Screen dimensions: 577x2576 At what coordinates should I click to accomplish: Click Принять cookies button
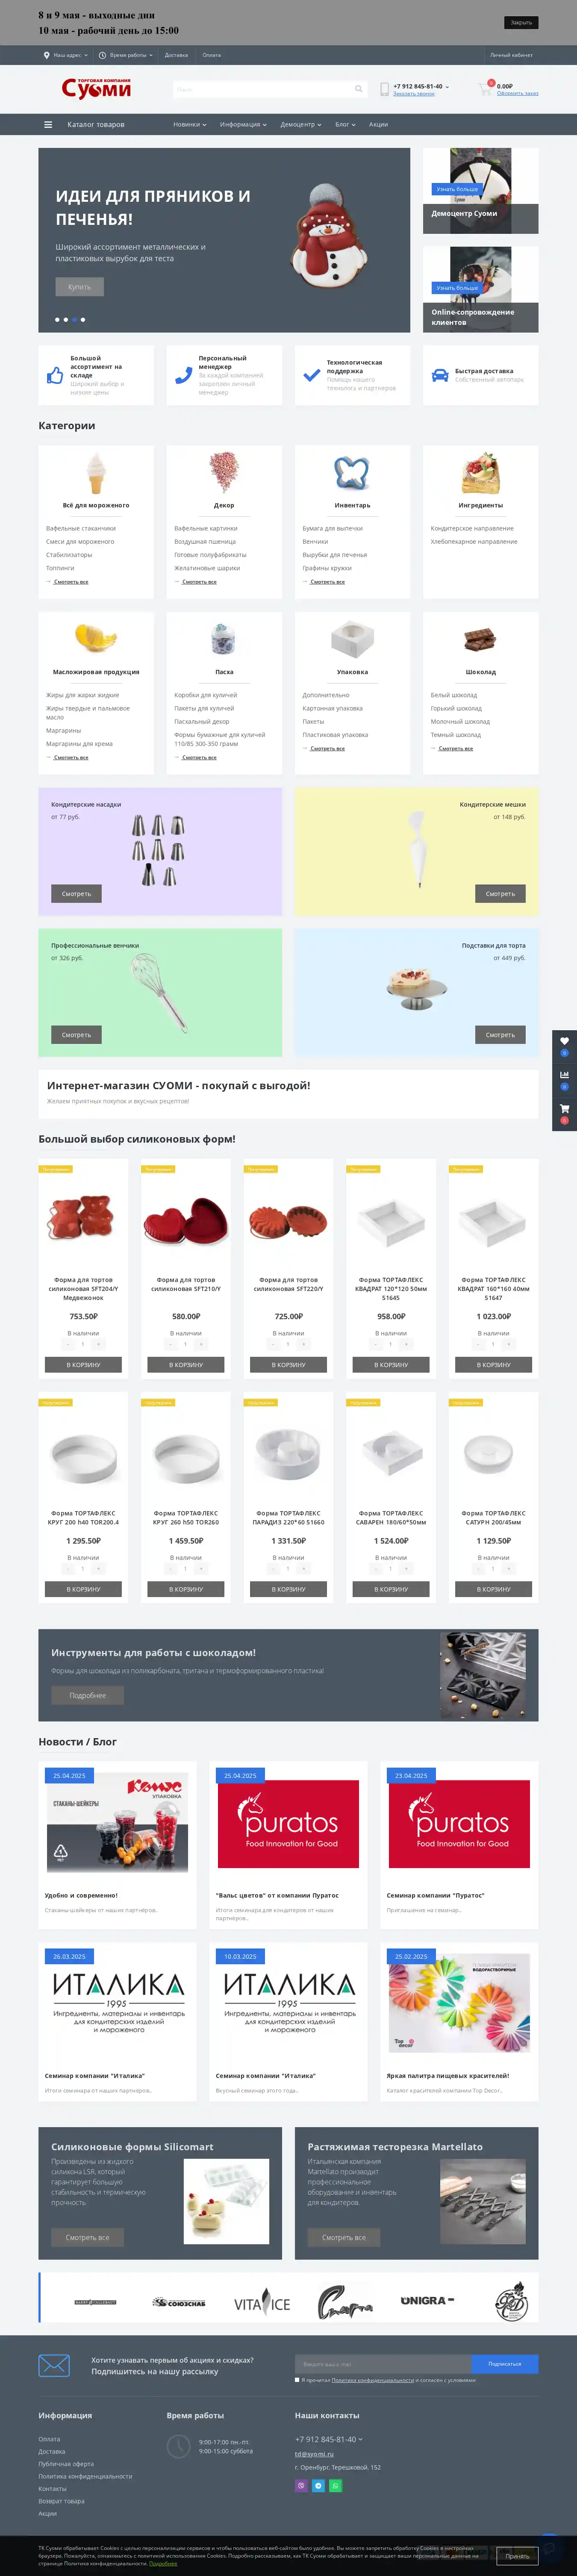tap(517, 2556)
